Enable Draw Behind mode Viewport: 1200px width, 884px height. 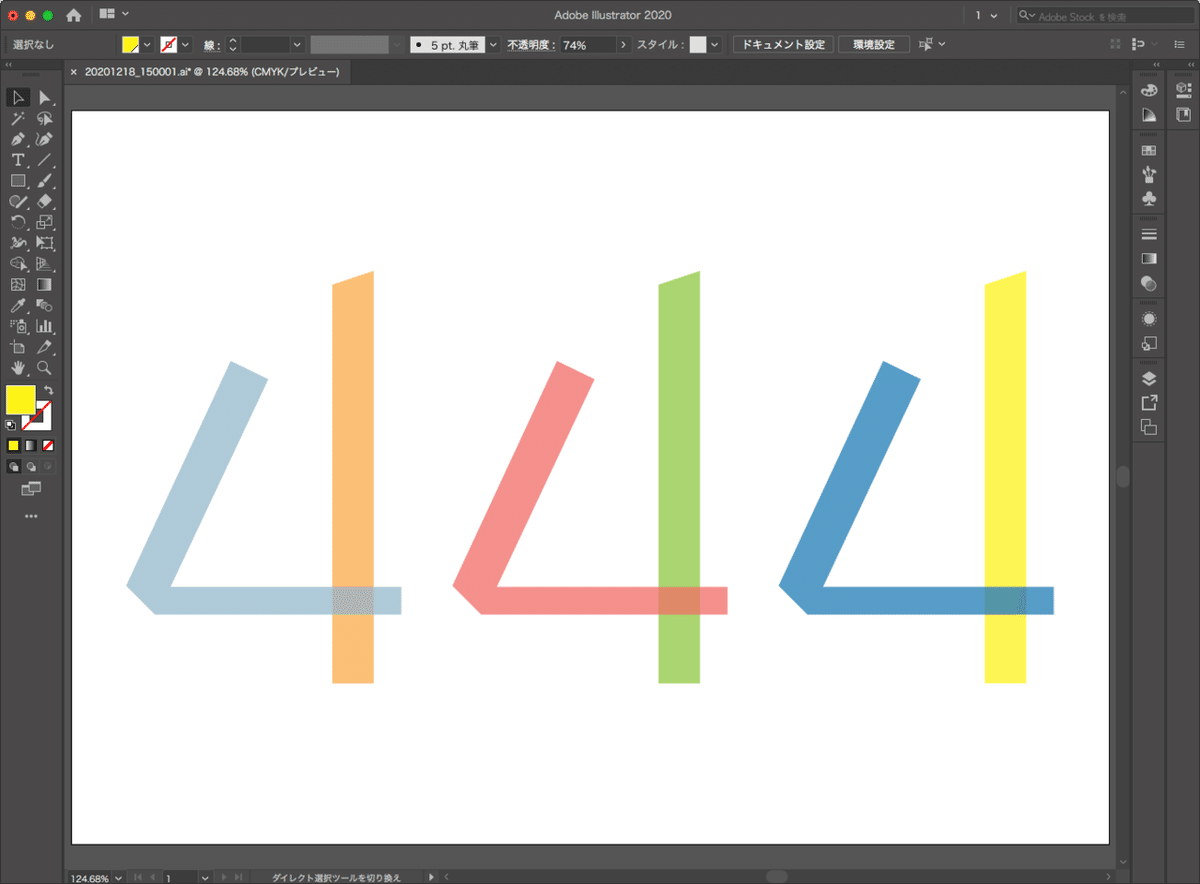pos(31,466)
